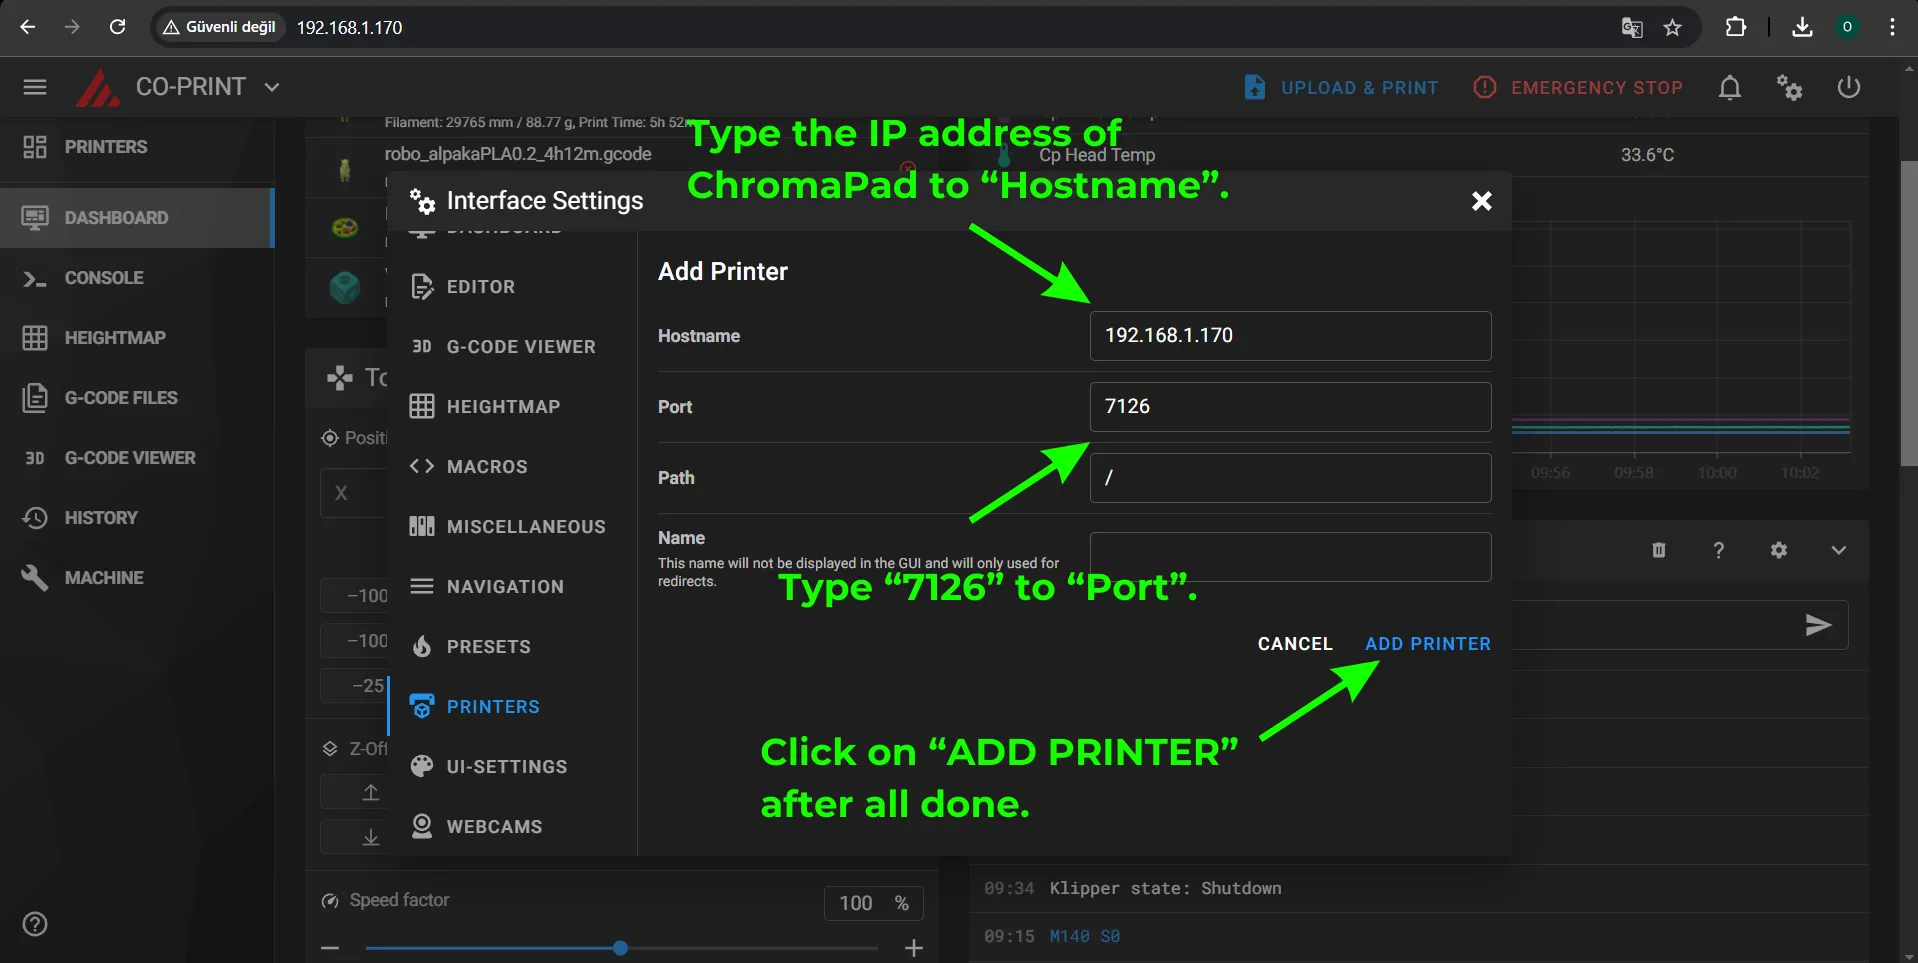Select Webcams tab in Interface Settings
1918x963 pixels.
coord(512,827)
